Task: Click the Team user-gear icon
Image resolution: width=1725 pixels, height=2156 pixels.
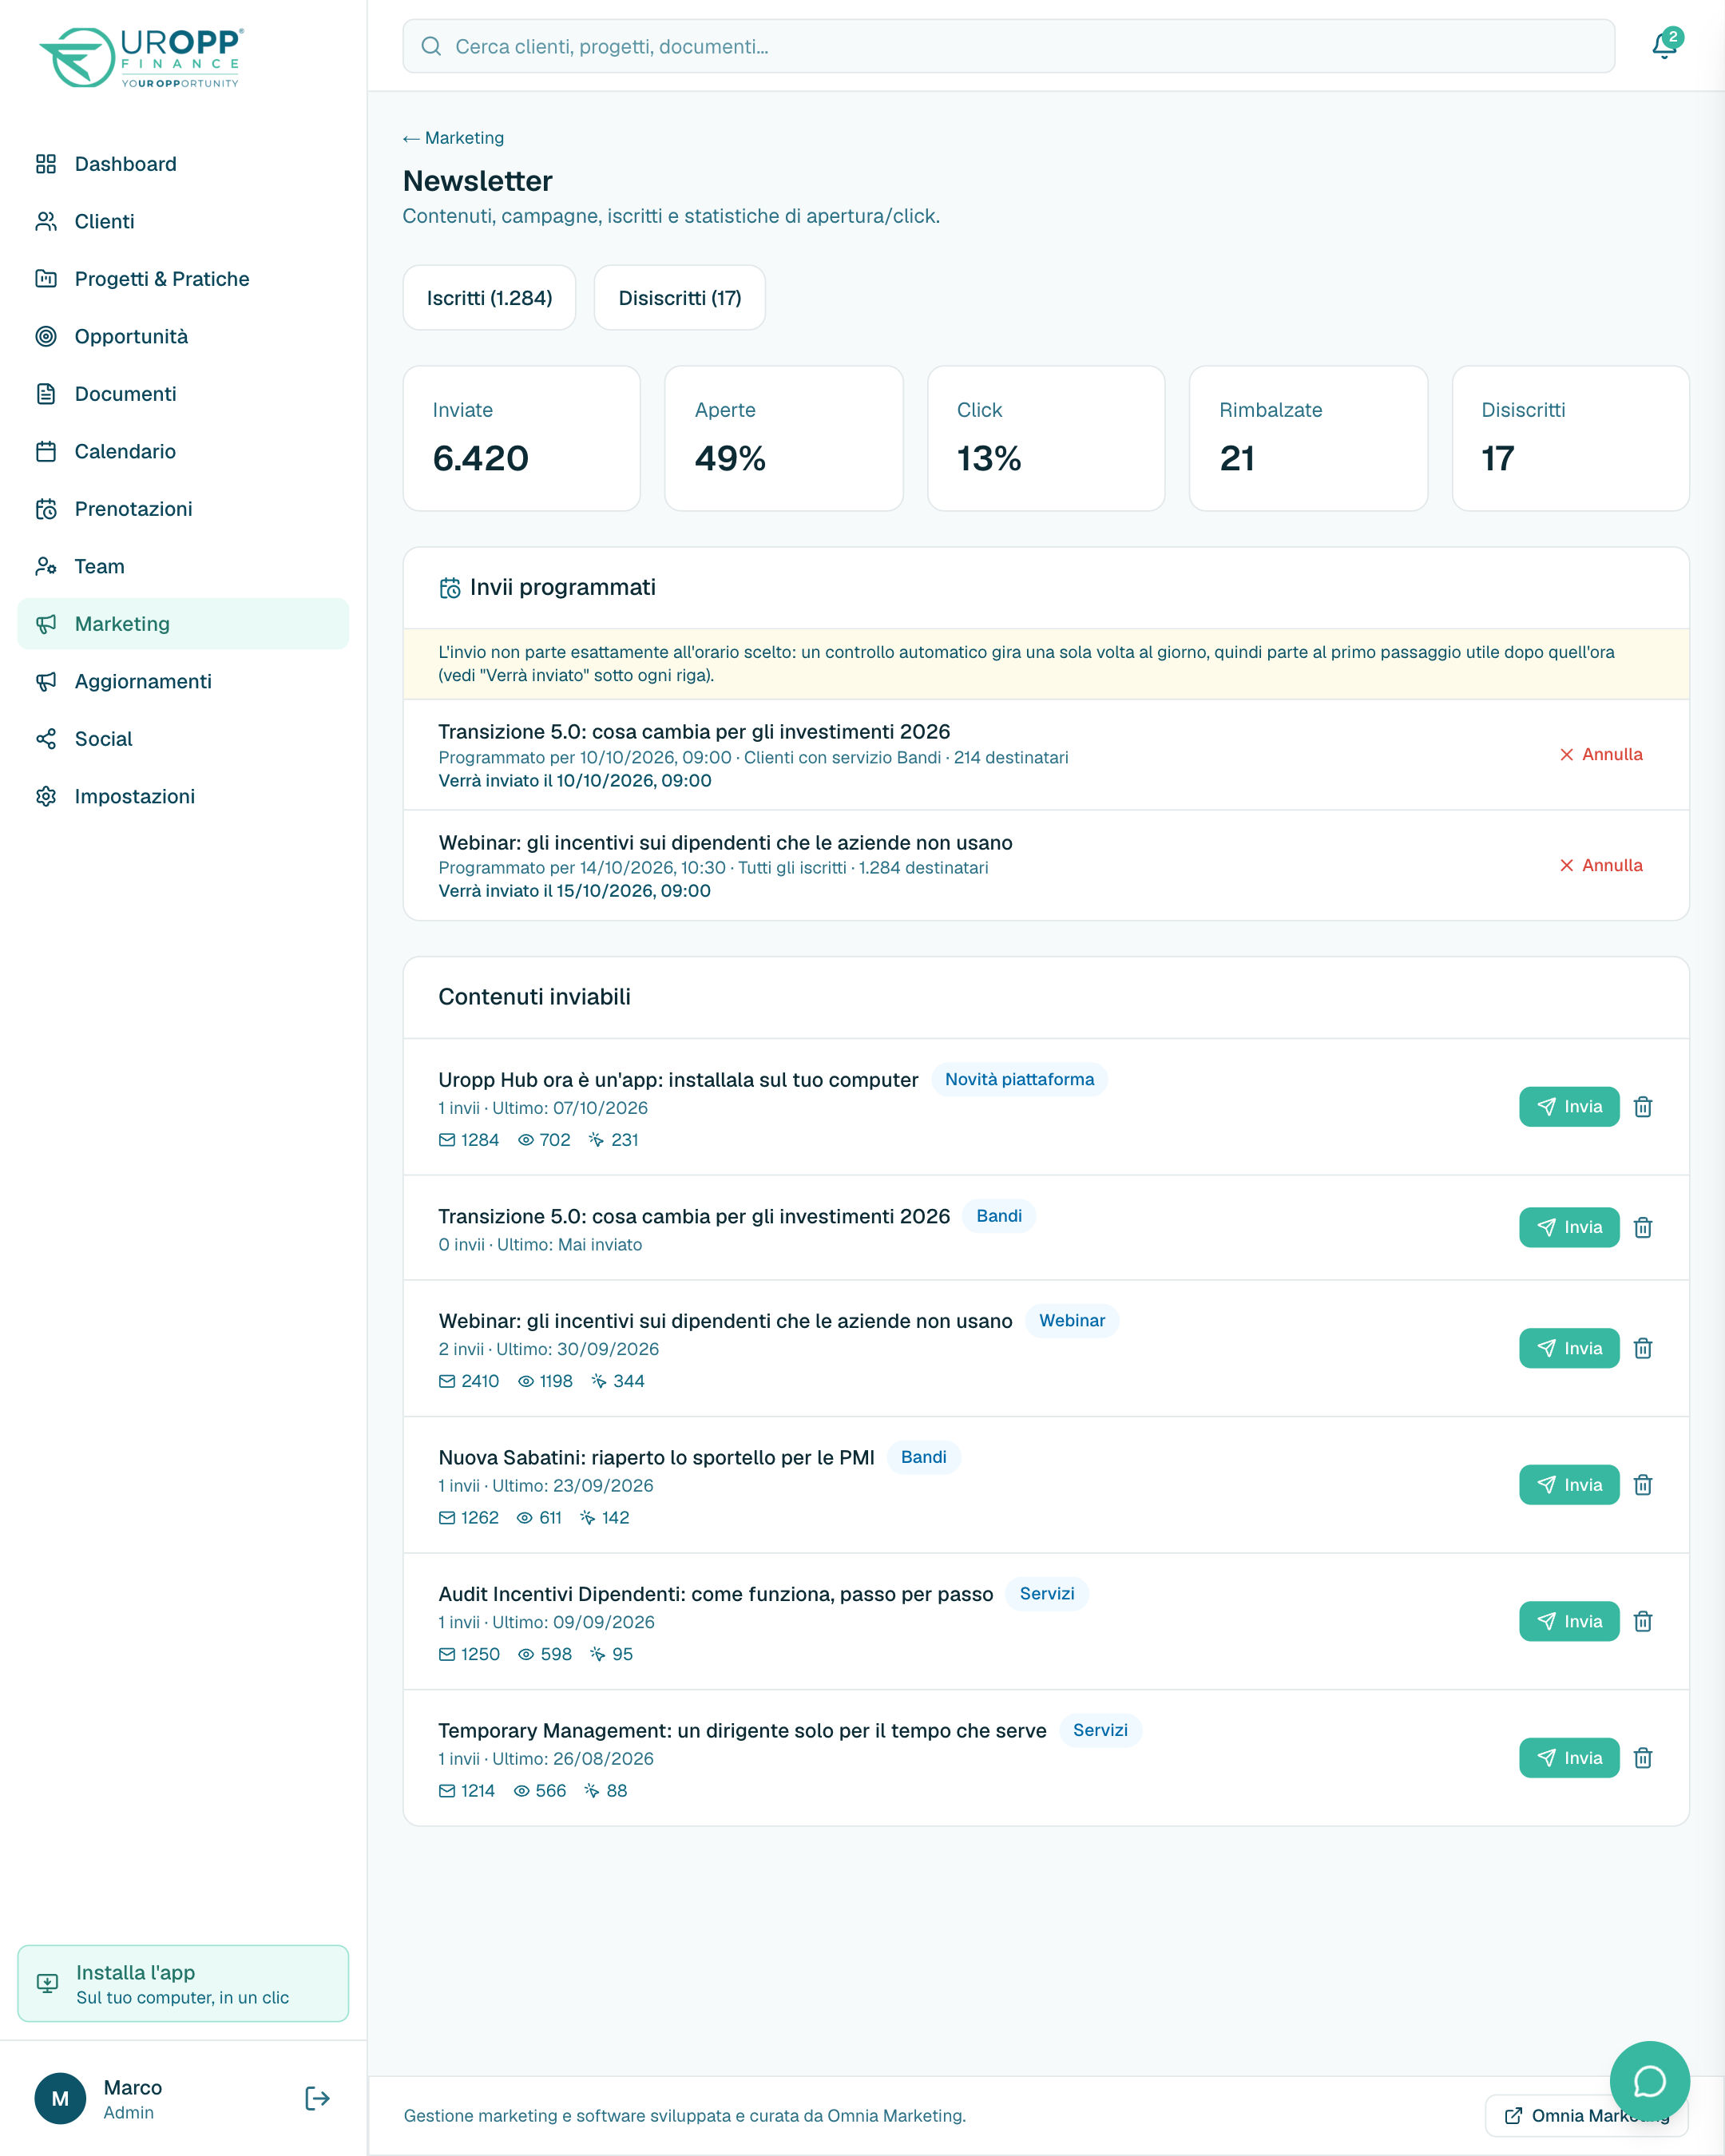Action: point(46,566)
